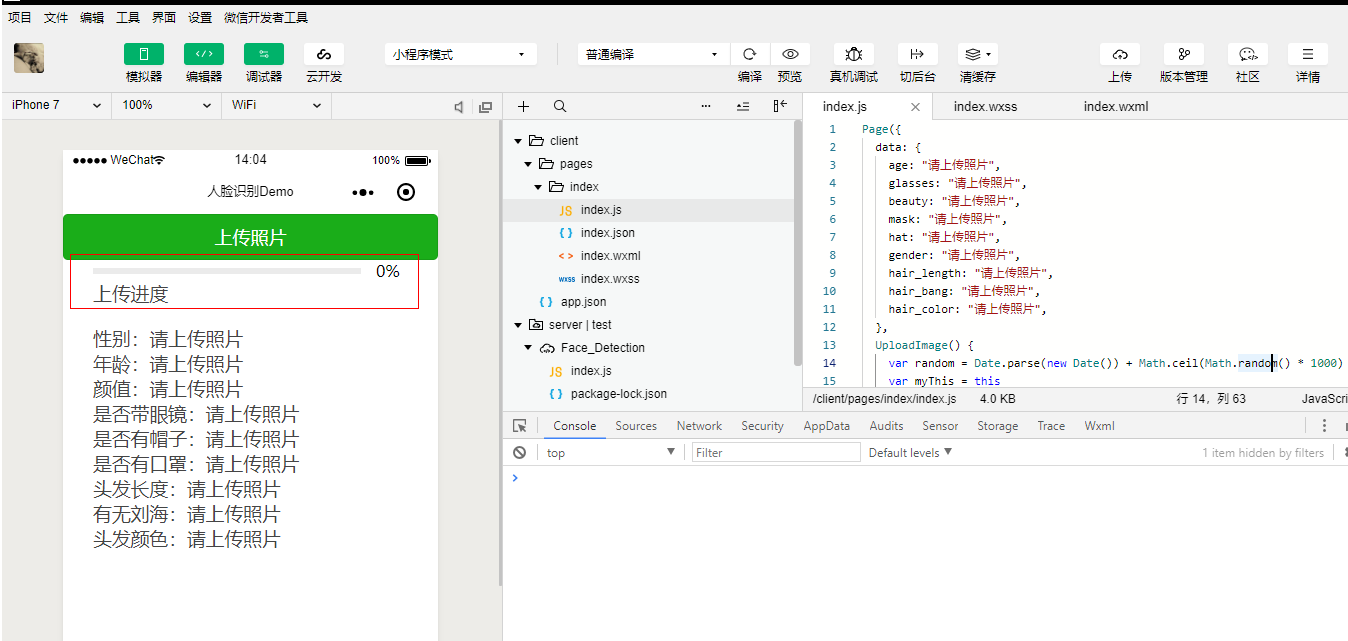This screenshot has width=1348, height=641.
Task: Open 真机调试 remote debug icon
Action: 853,54
